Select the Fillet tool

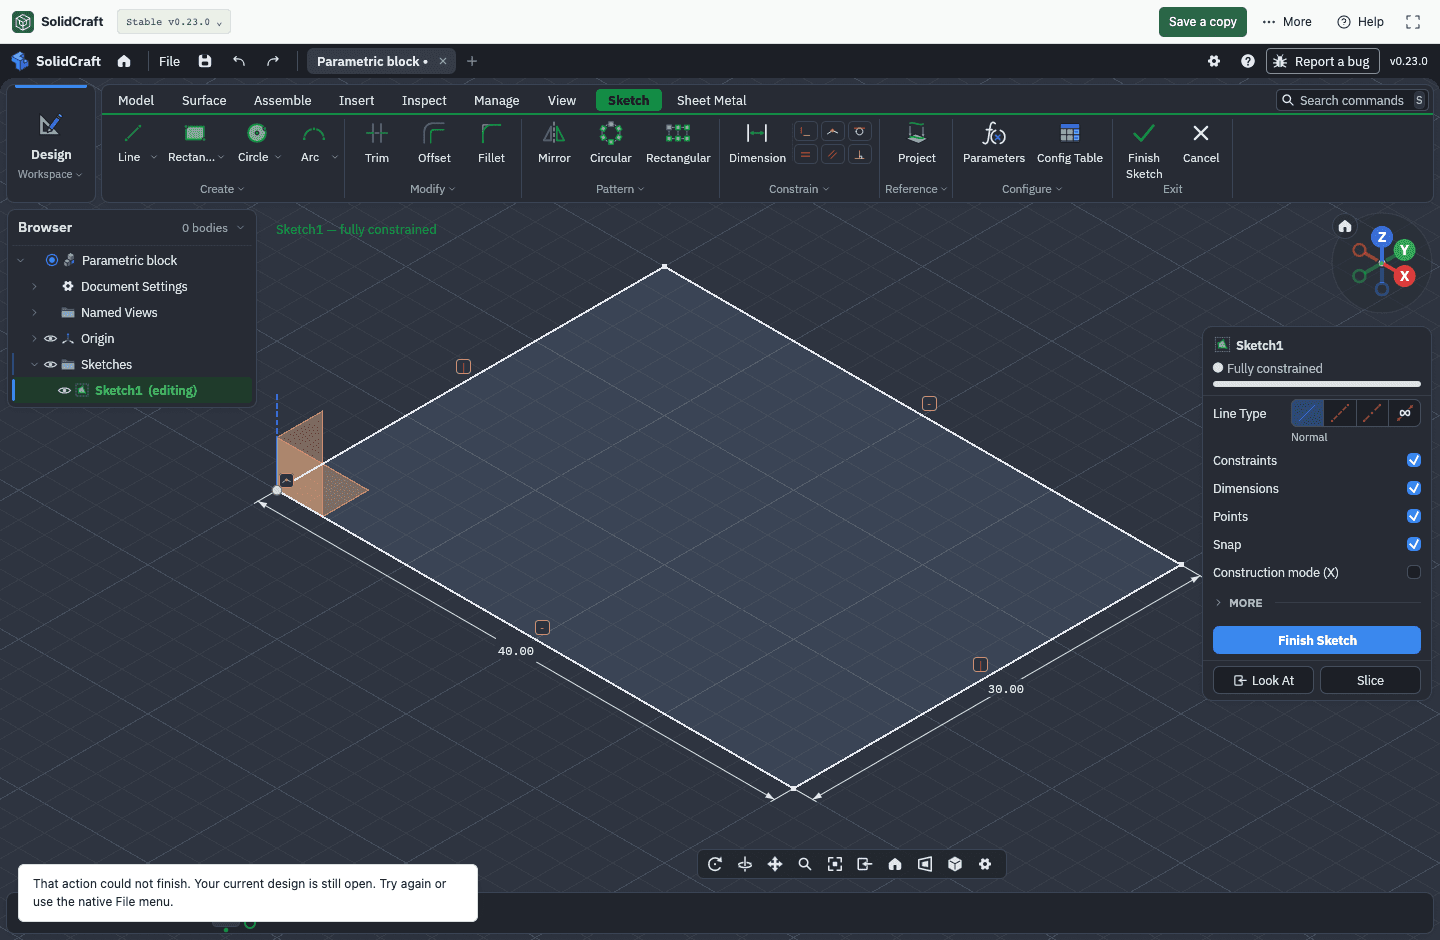491,143
